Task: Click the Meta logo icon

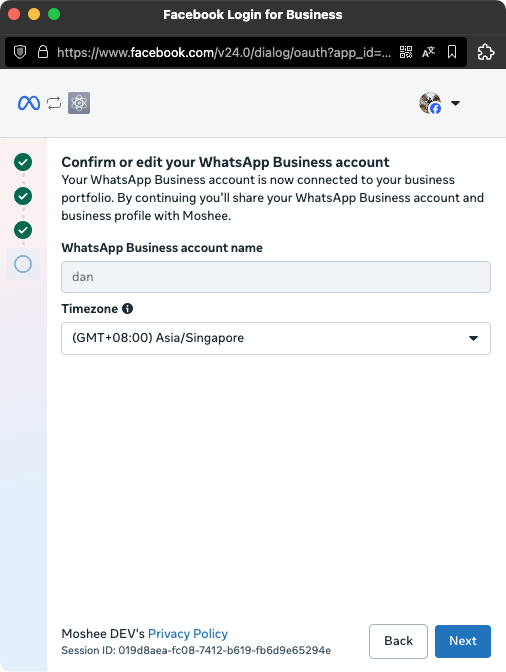Action: (29, 103)
